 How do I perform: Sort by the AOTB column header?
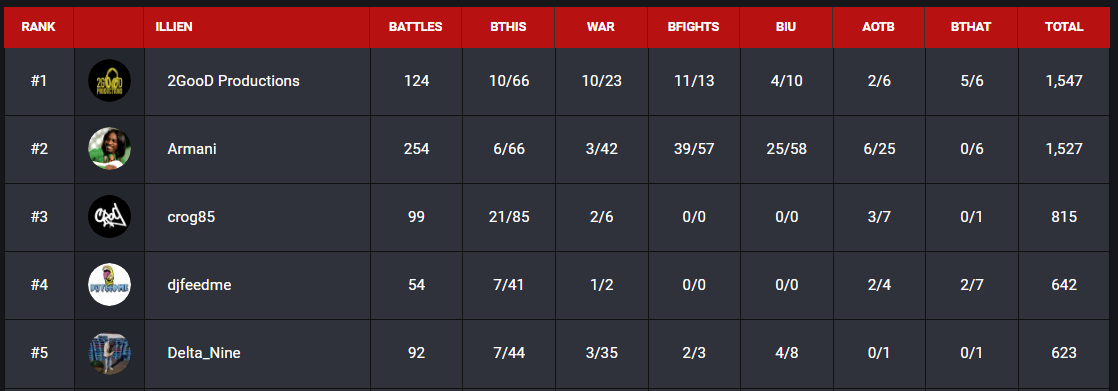pyautogui.click(x=879, y=27)
